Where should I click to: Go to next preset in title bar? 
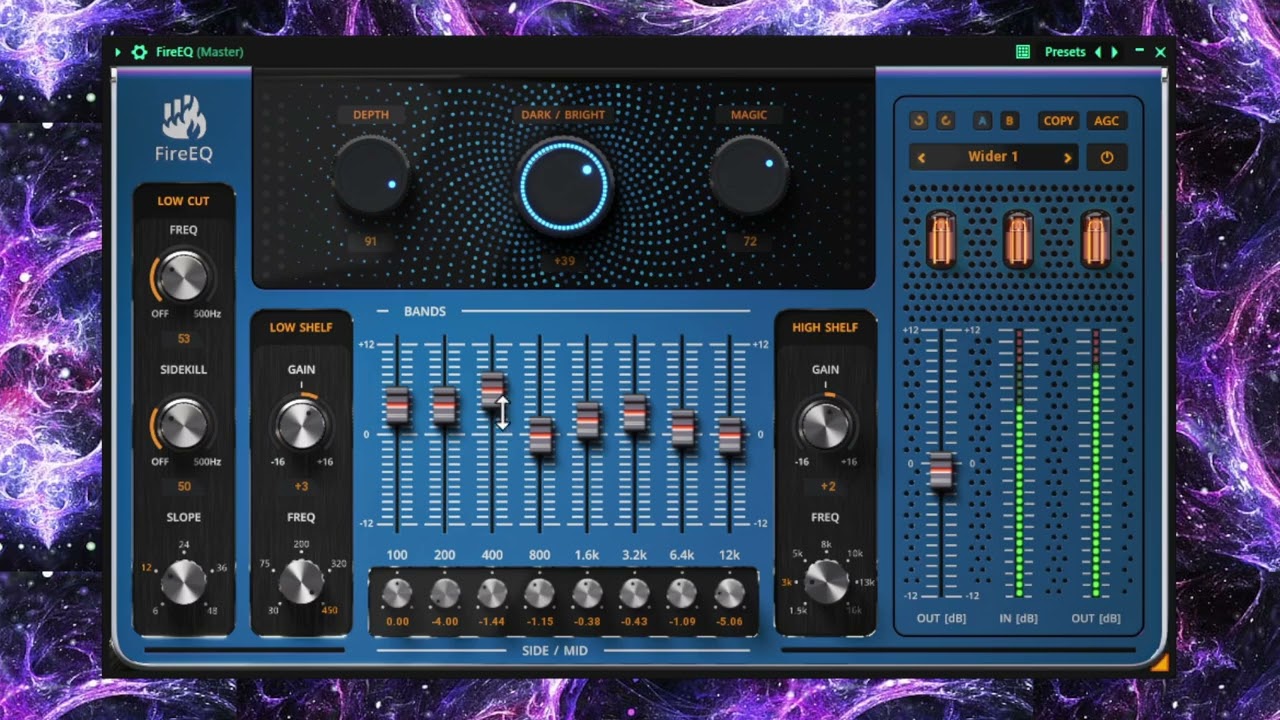point(1115,52)
